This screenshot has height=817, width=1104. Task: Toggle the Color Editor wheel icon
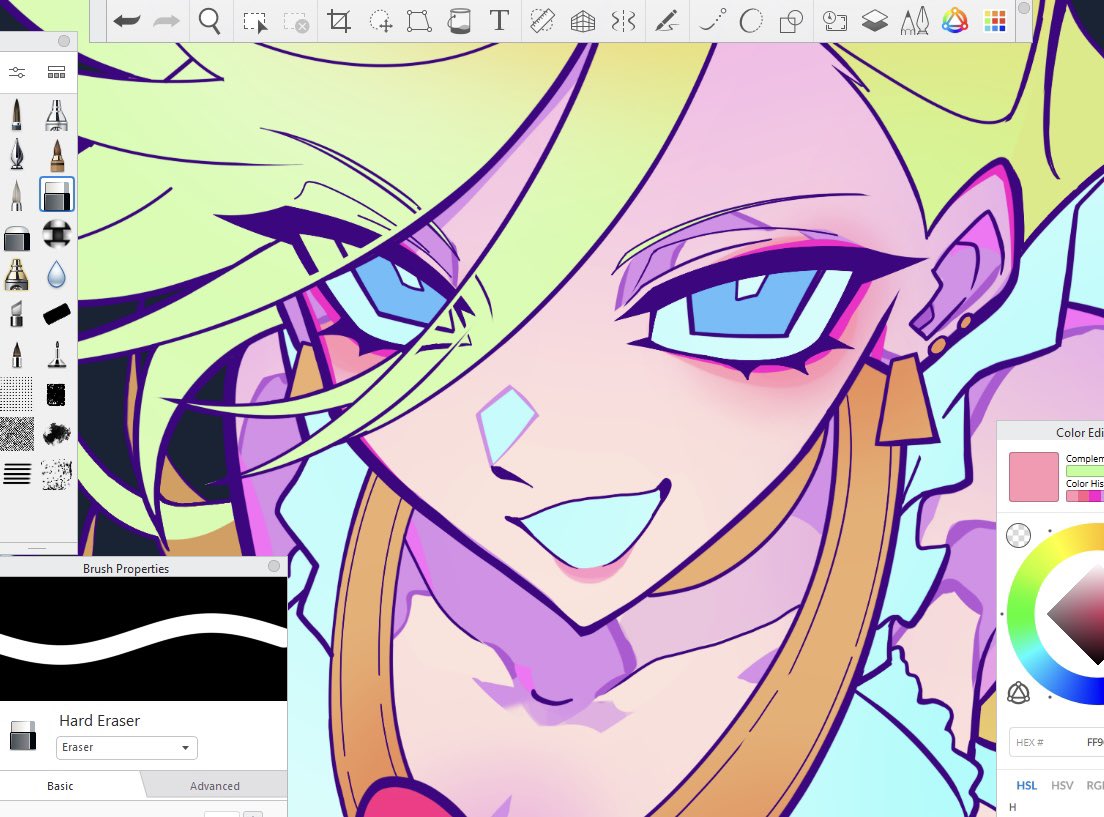tap(955, 21)
